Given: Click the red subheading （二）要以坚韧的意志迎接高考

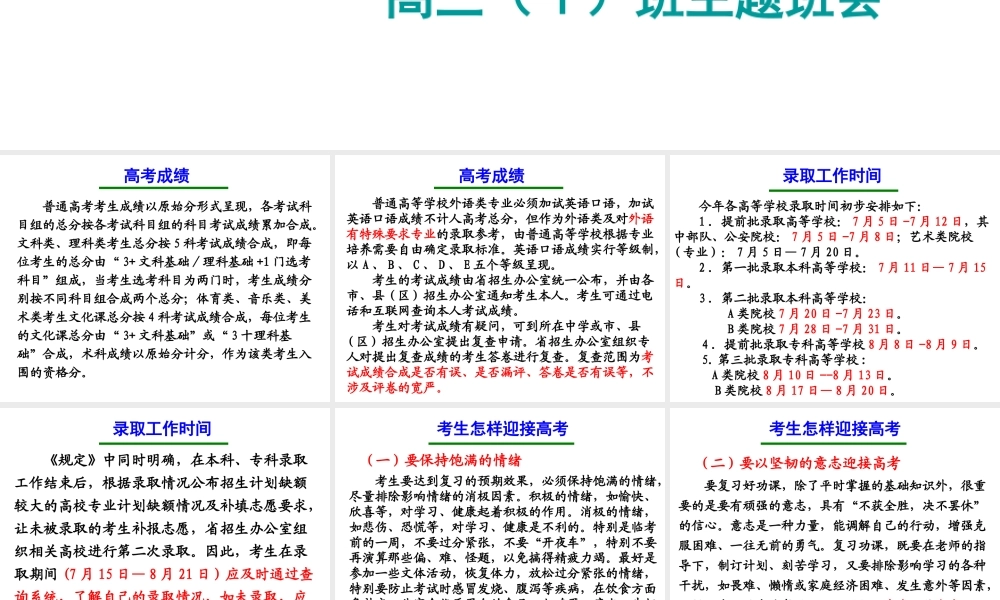Looking at the screenshot, I should click(801, 463).
